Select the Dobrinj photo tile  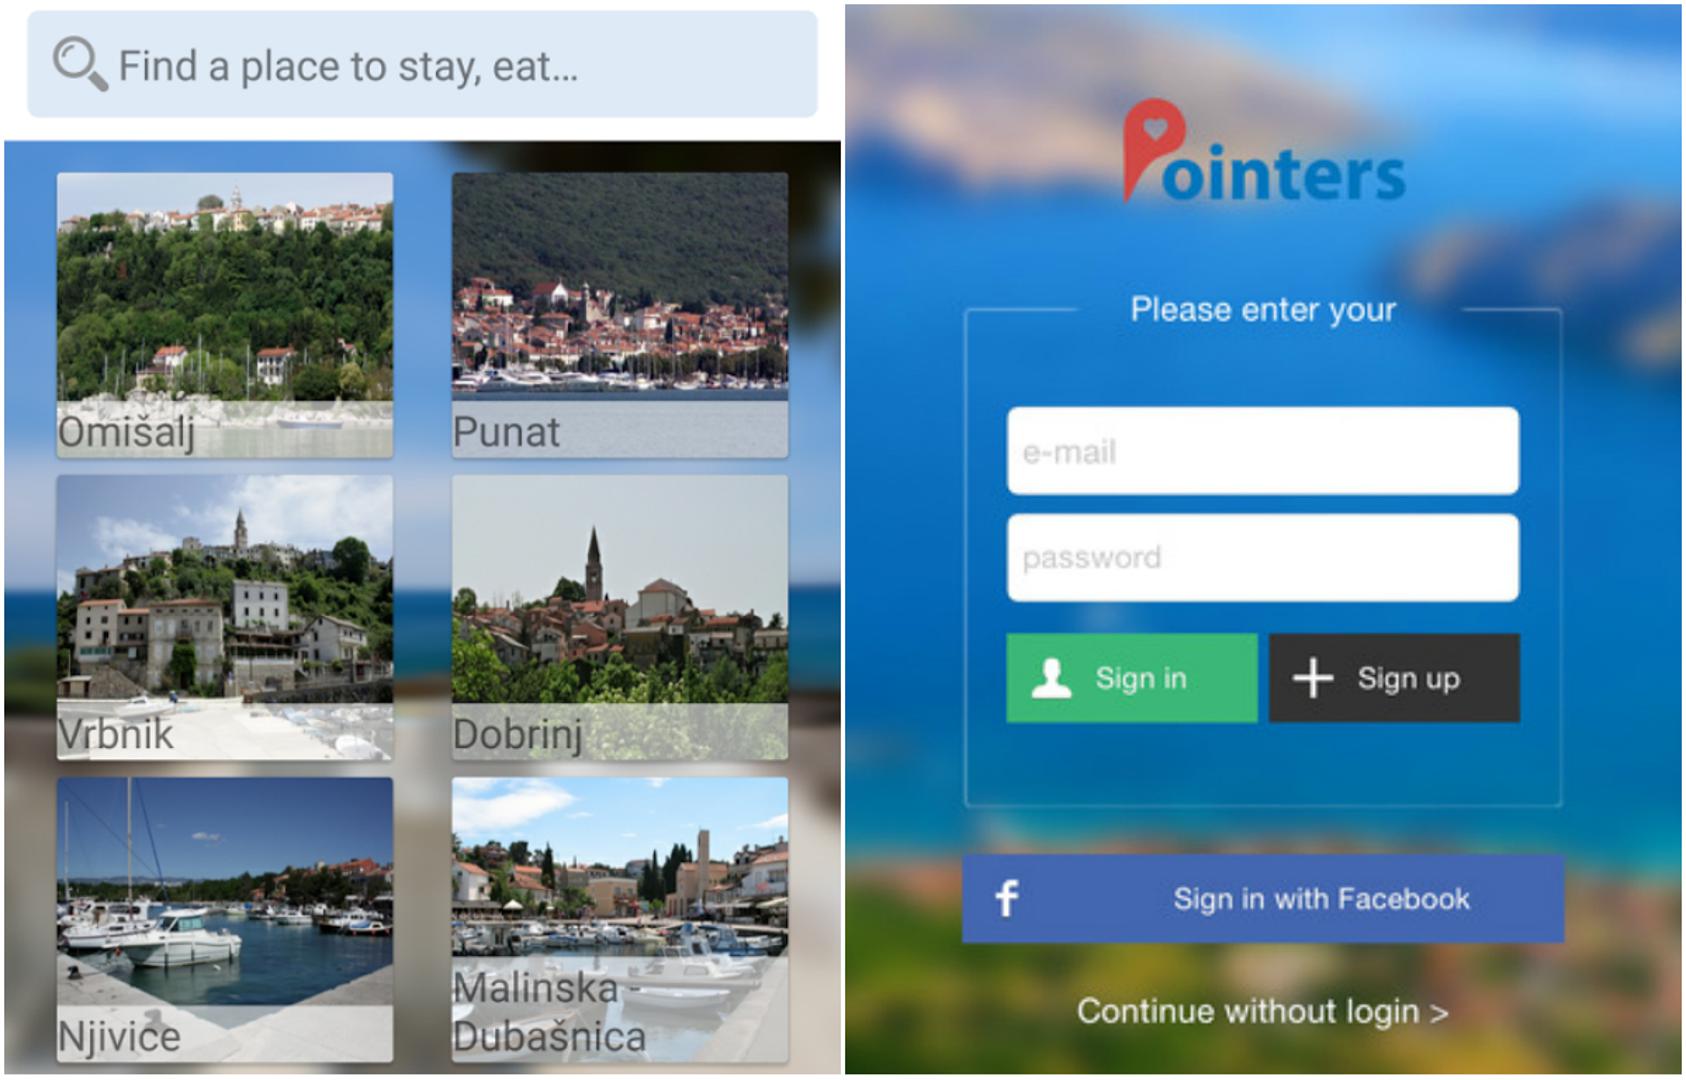[620, 617]
